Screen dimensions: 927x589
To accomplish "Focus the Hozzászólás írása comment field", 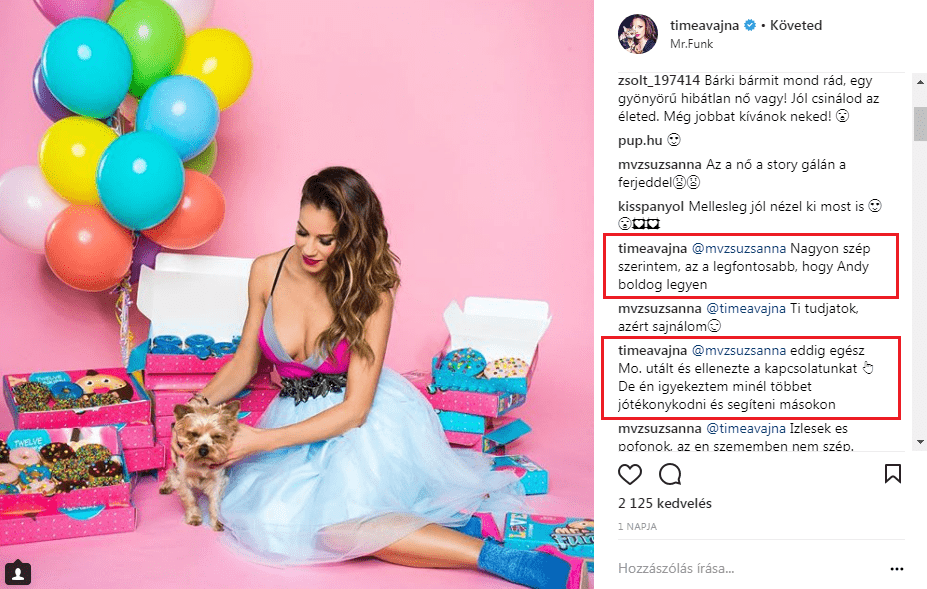I will [748, 569].
